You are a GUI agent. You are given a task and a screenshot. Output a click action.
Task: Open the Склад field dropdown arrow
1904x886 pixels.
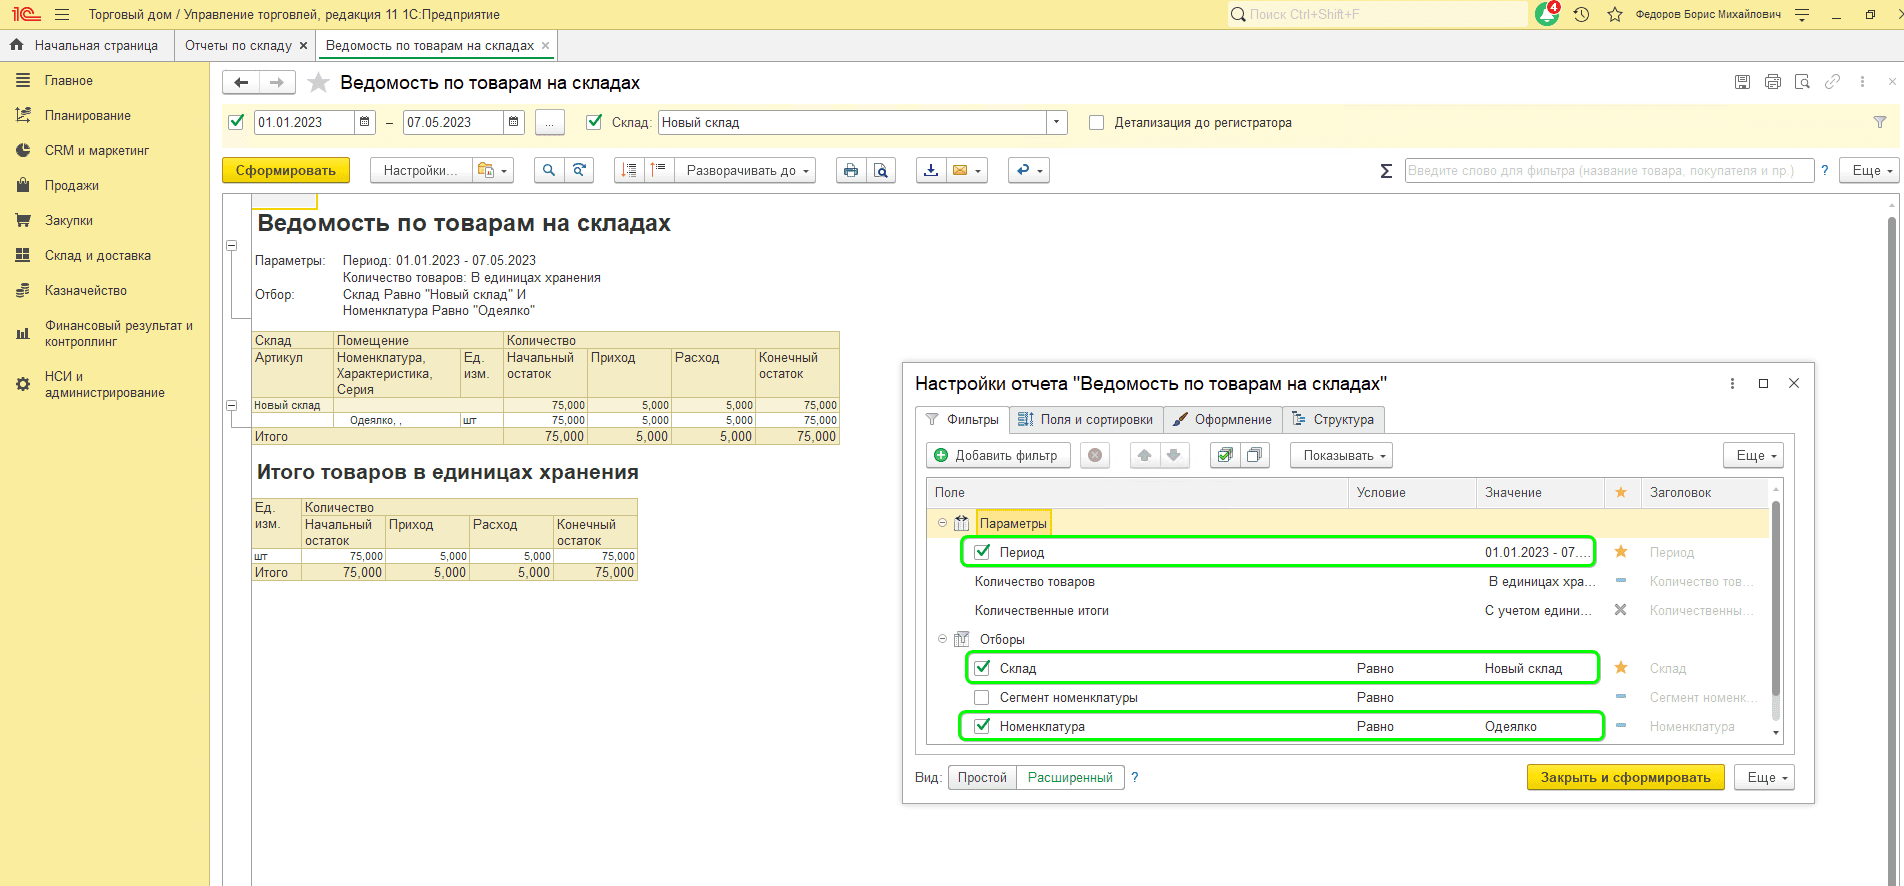1056,123
